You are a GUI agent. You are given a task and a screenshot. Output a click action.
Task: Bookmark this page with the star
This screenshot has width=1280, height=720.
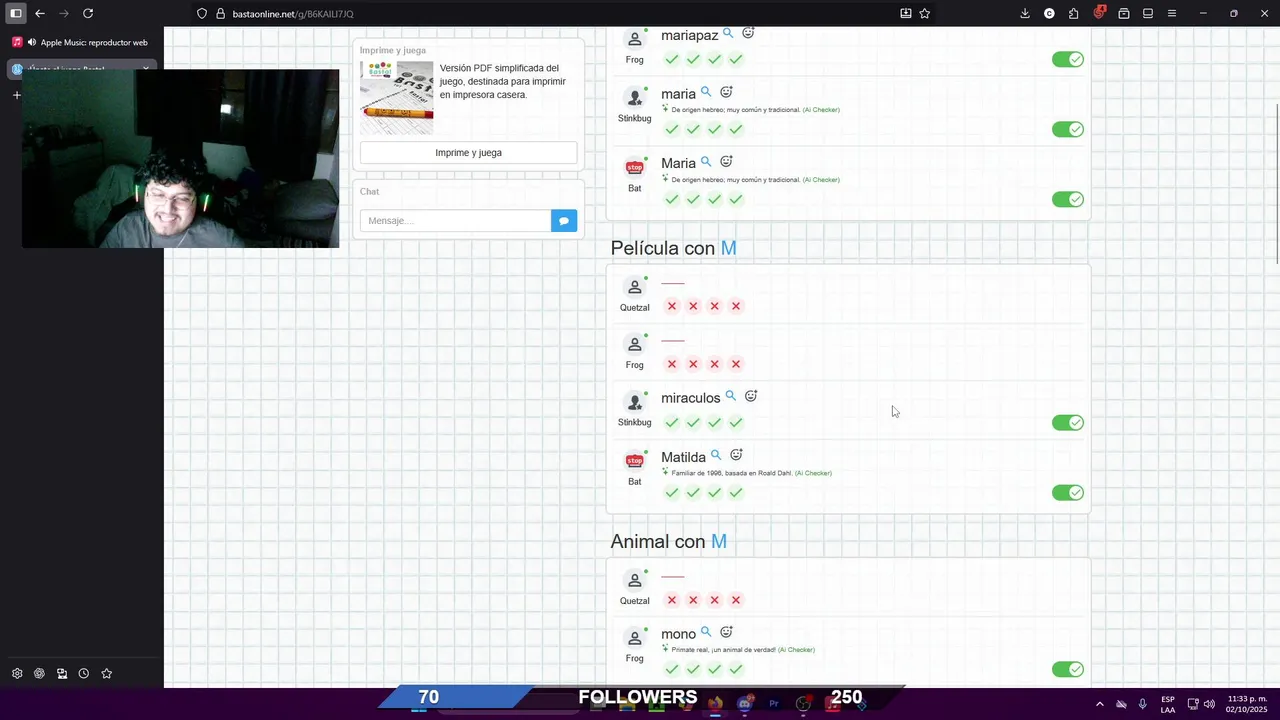[925, 13]
